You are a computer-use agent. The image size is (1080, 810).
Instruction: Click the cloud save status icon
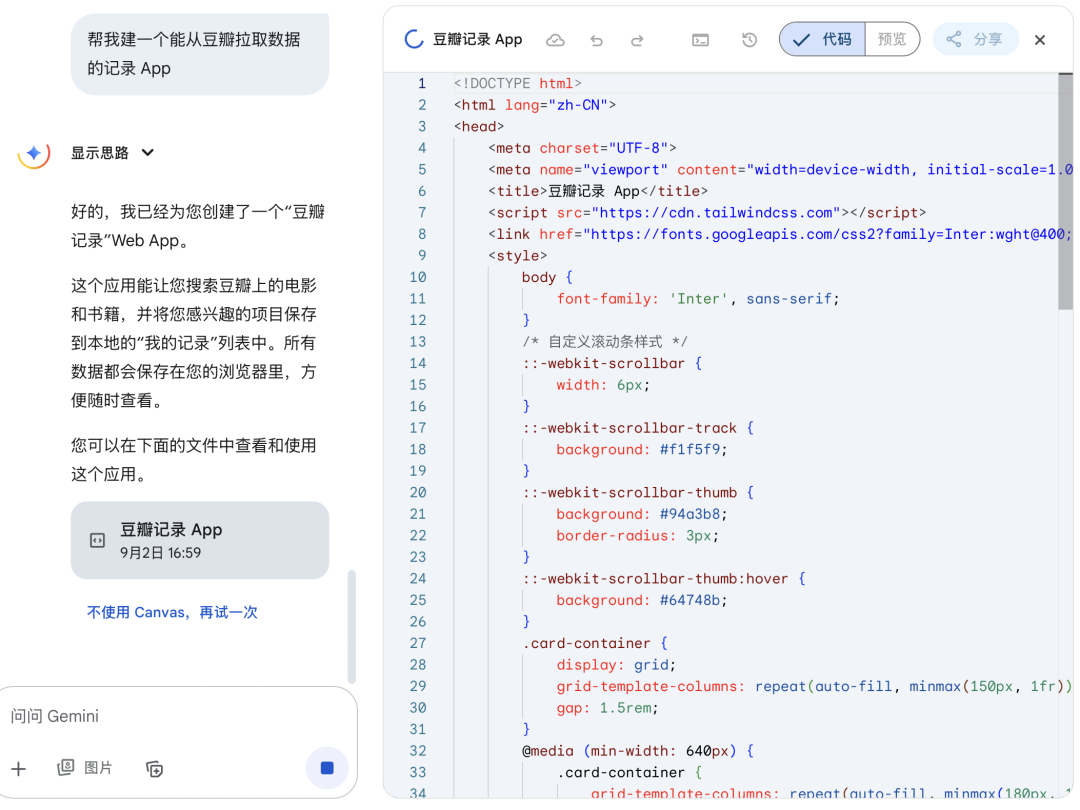click(x=555, y=40)
